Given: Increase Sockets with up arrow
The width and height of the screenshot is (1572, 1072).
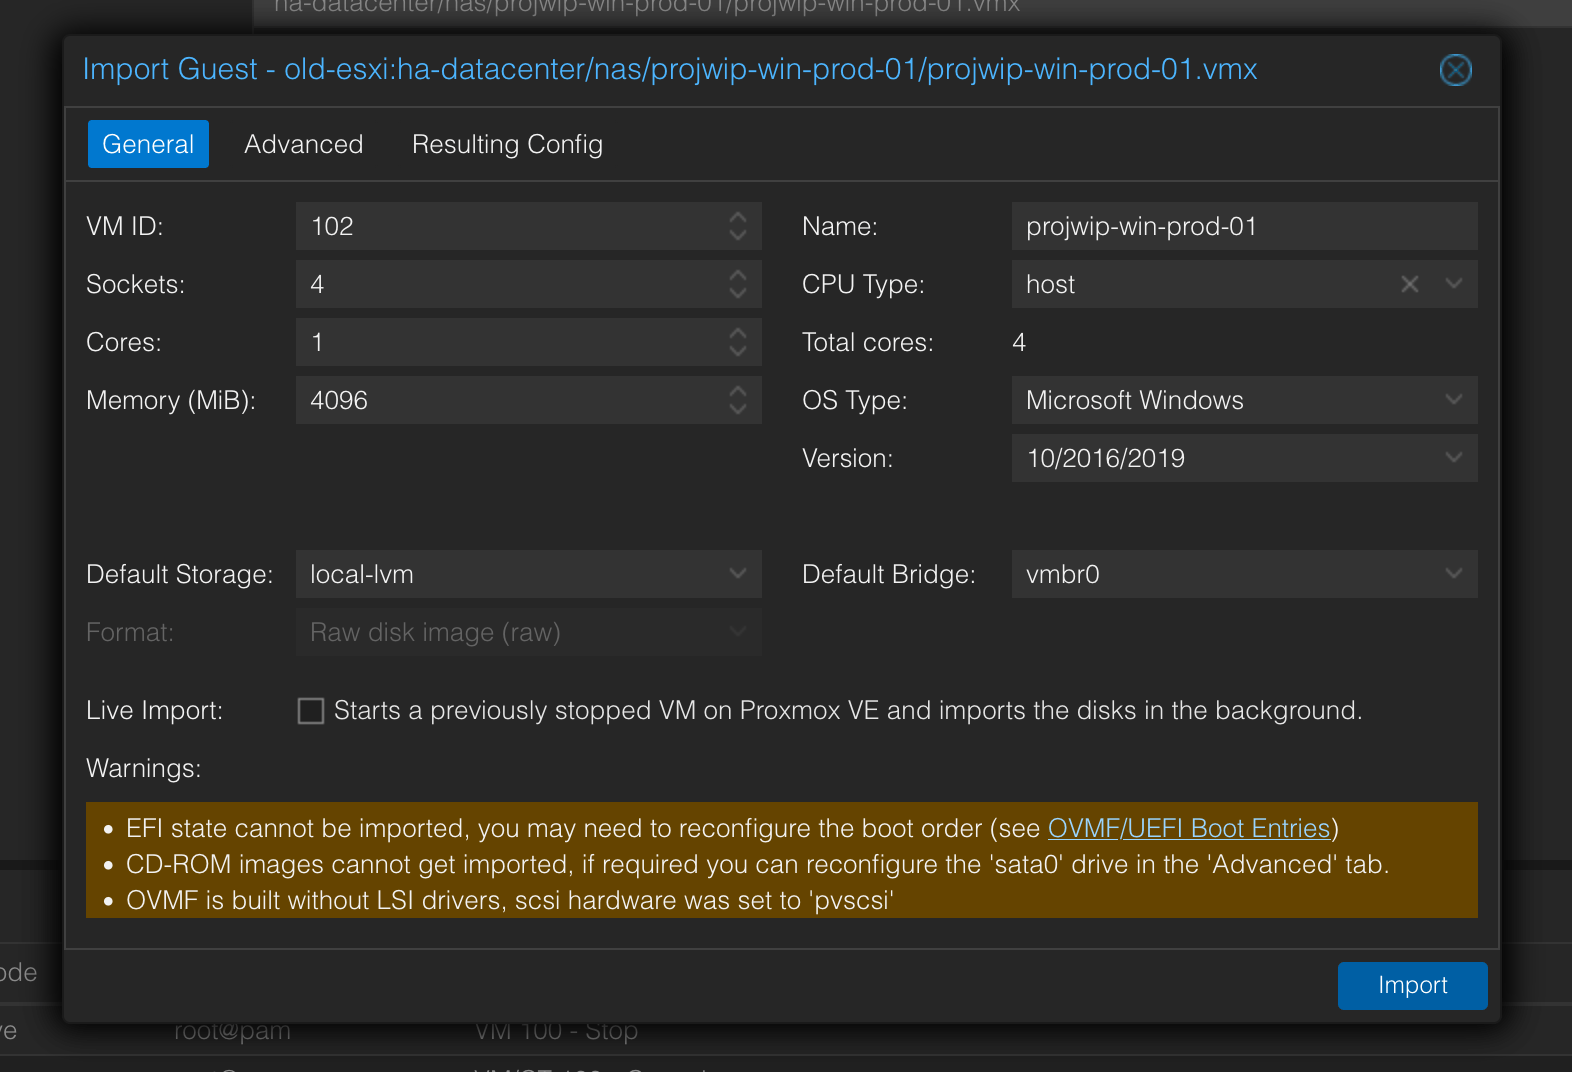Looking at the screenshot, I should click(x=738, y=274).
